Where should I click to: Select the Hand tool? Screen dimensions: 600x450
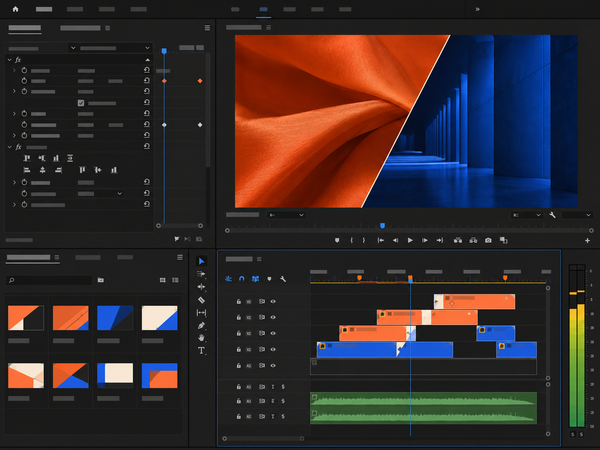click(201, 338)
